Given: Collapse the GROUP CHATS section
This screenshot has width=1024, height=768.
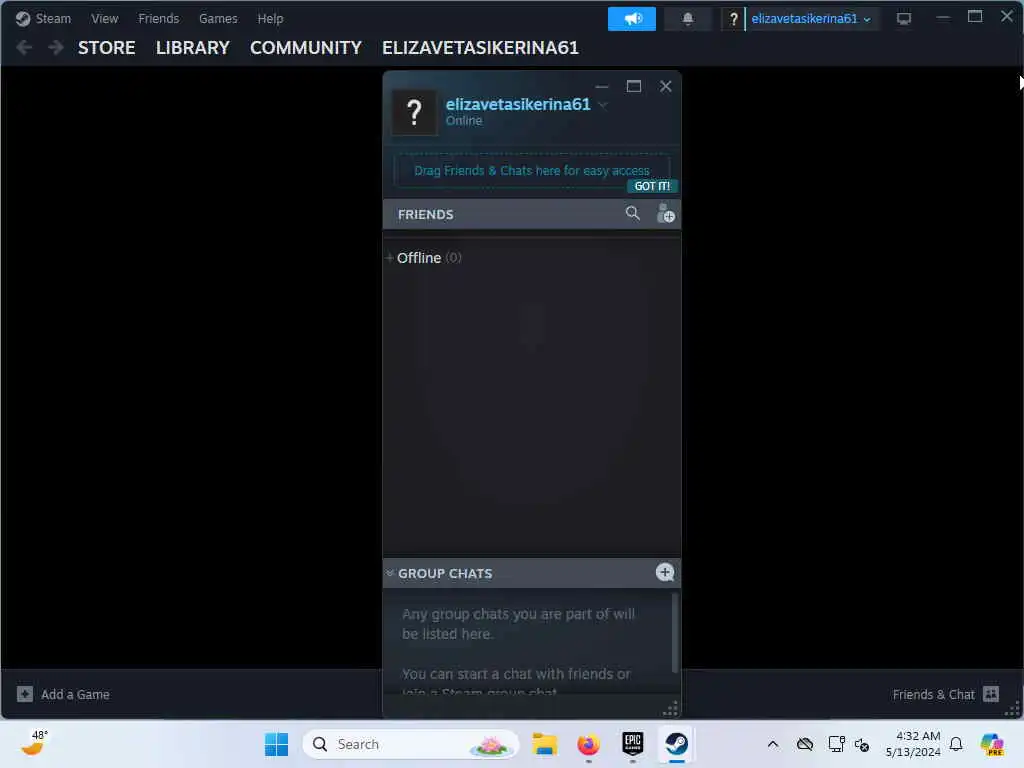Looking at the screenshot, I should point(390,573).
